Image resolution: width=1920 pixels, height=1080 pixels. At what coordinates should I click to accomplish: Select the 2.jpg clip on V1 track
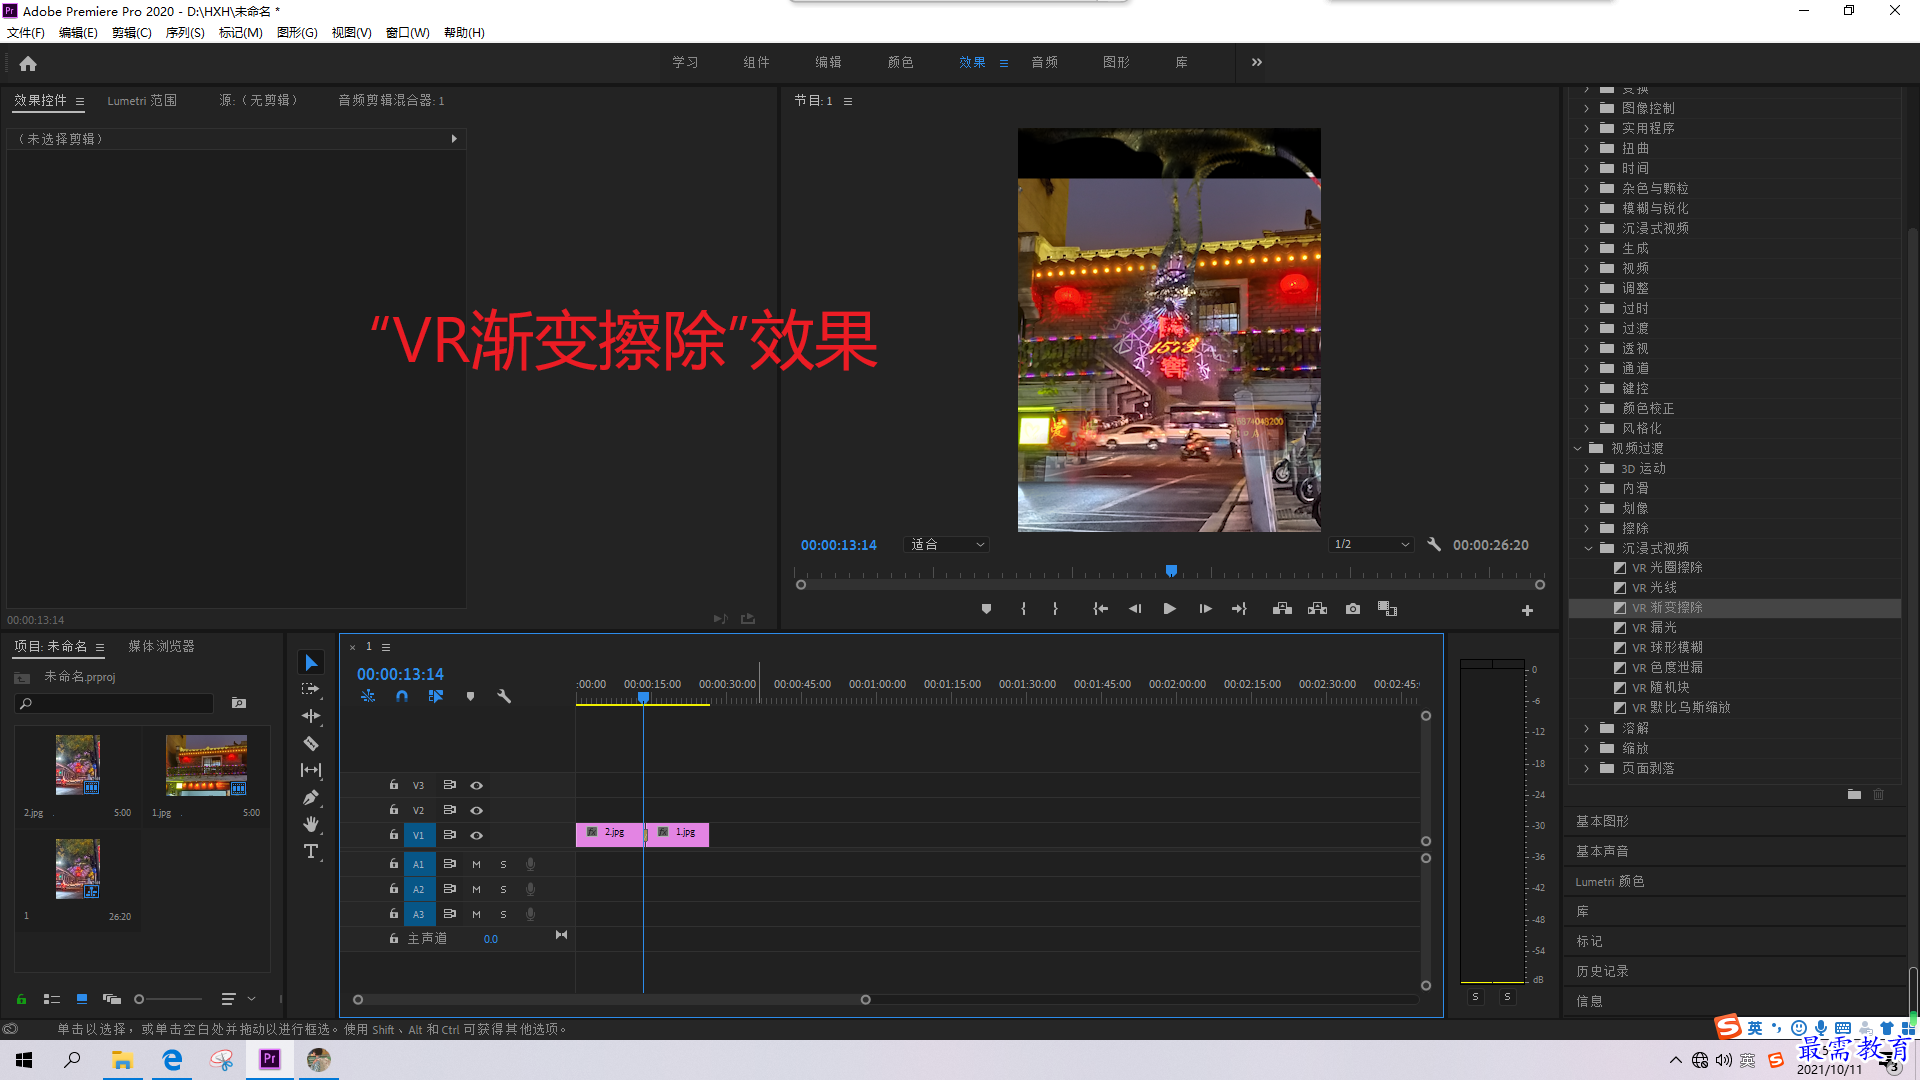[610, 833]
